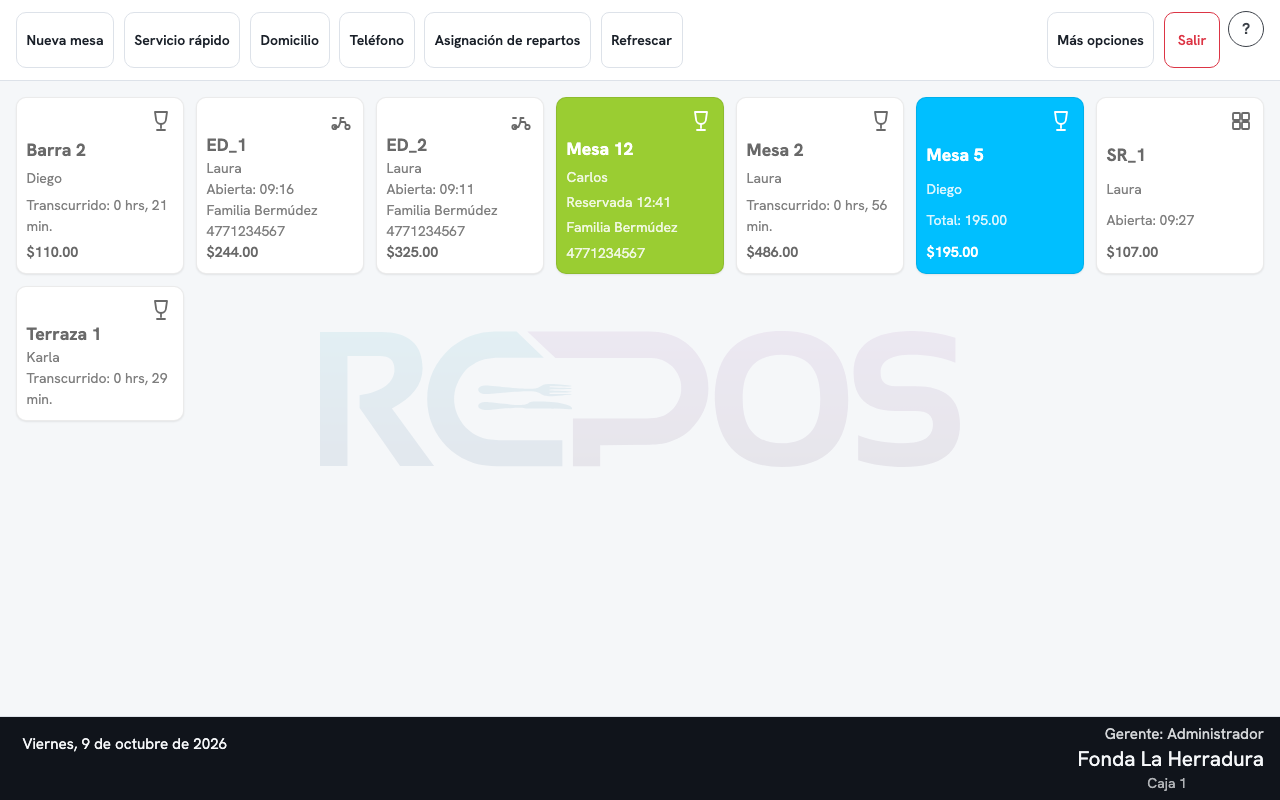This screenshot has height=800, width=1280.
Task: Click the Fonda La Herradura restaurant name
Action: (x=1170, y=759)
